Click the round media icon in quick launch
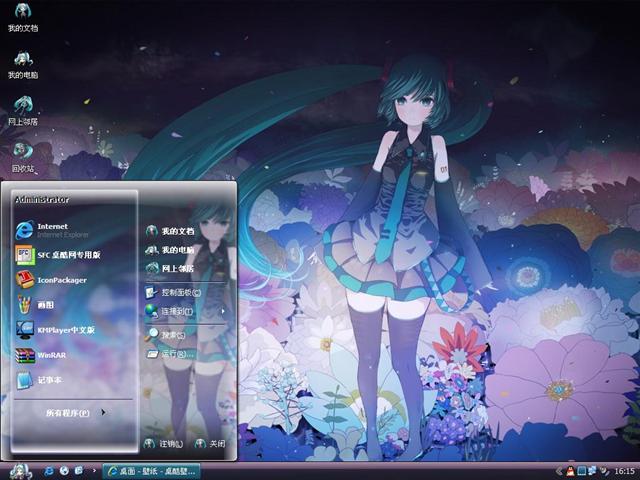The height and width of the screenshot is (480, 640). coord(64,471)
